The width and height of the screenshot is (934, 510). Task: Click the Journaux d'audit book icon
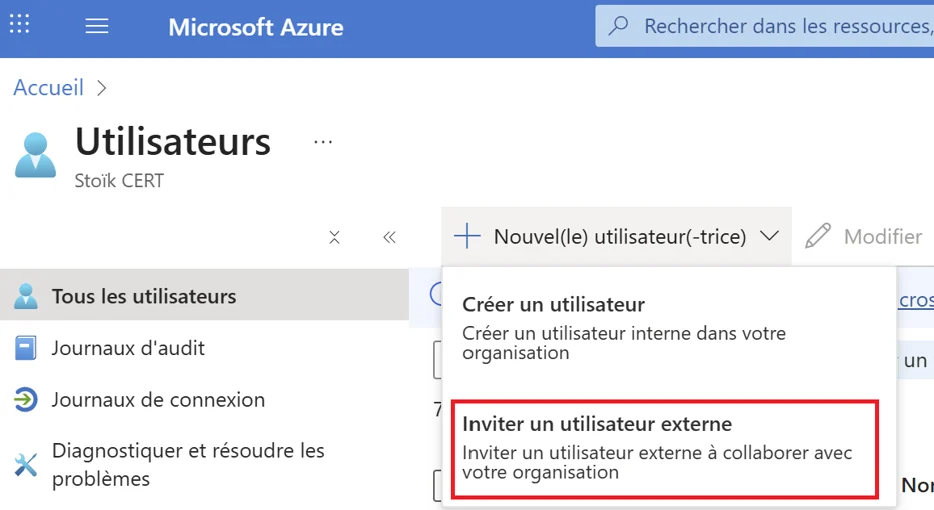point(26,348)
